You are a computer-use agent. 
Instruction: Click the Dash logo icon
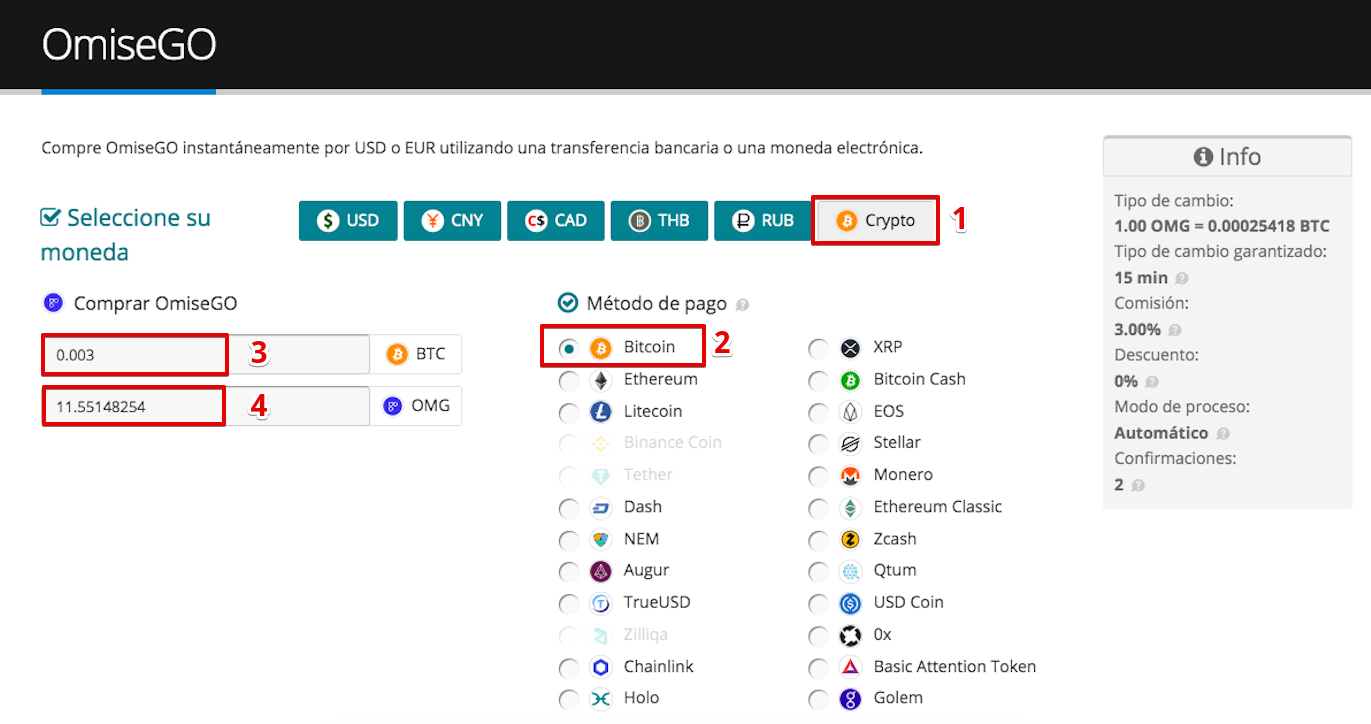[x=601, y=508]
